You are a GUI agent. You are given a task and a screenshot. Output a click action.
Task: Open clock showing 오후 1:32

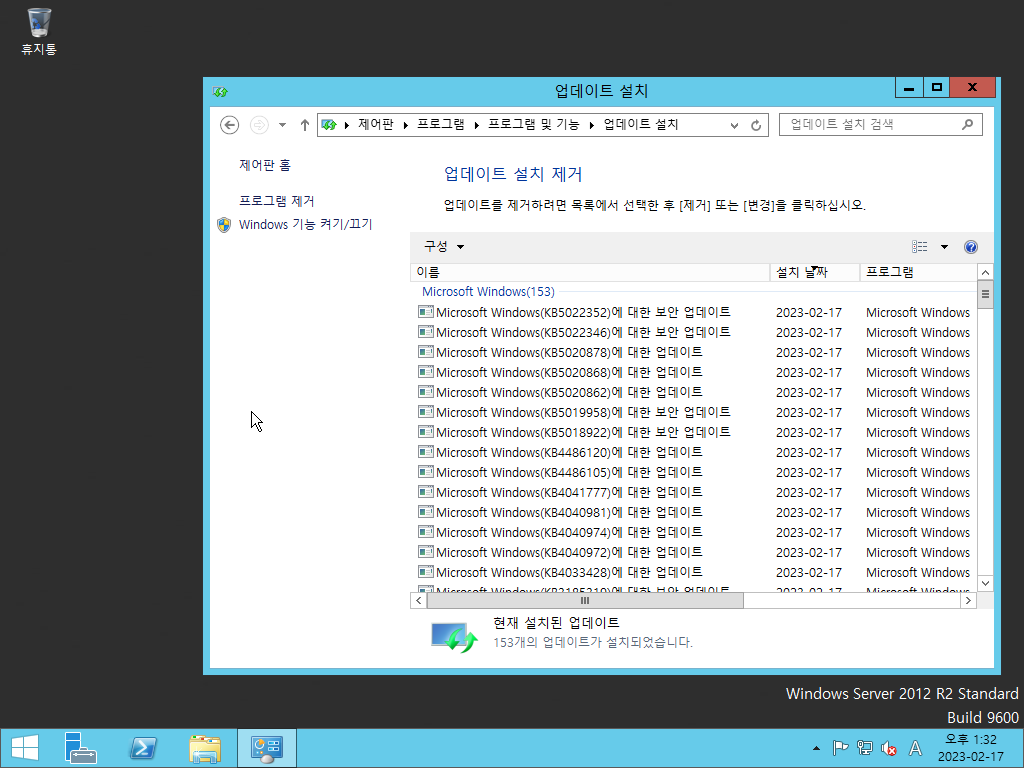(x=971, y=748)
